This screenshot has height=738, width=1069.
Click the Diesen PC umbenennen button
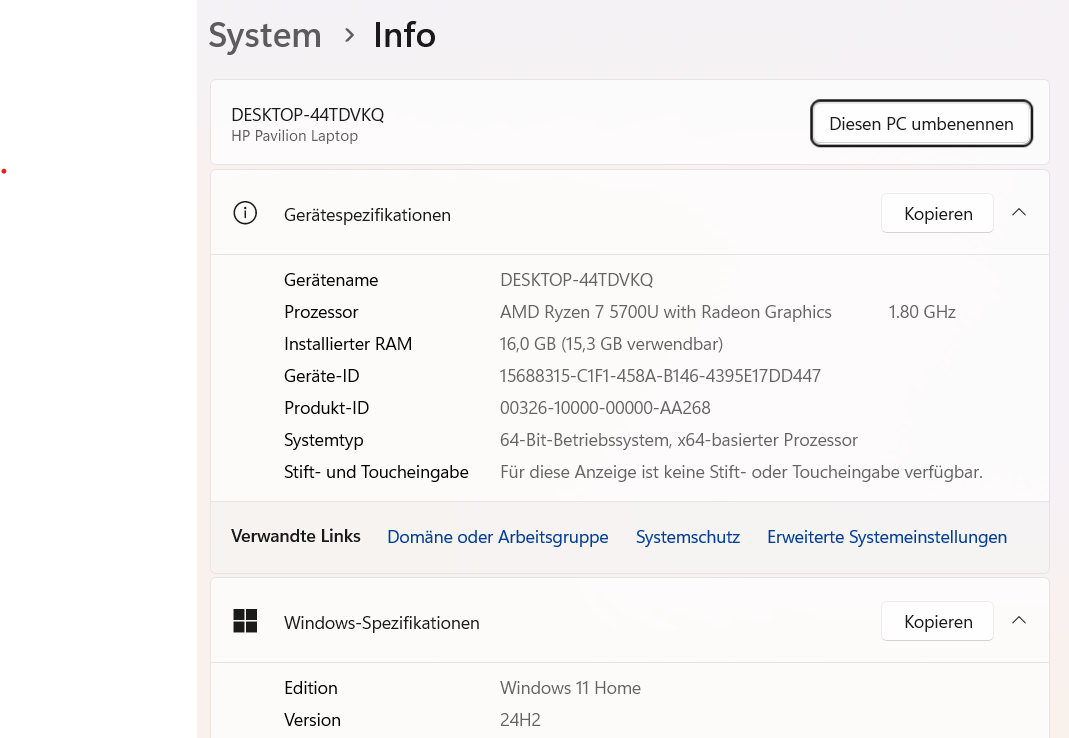click(921, 123)
